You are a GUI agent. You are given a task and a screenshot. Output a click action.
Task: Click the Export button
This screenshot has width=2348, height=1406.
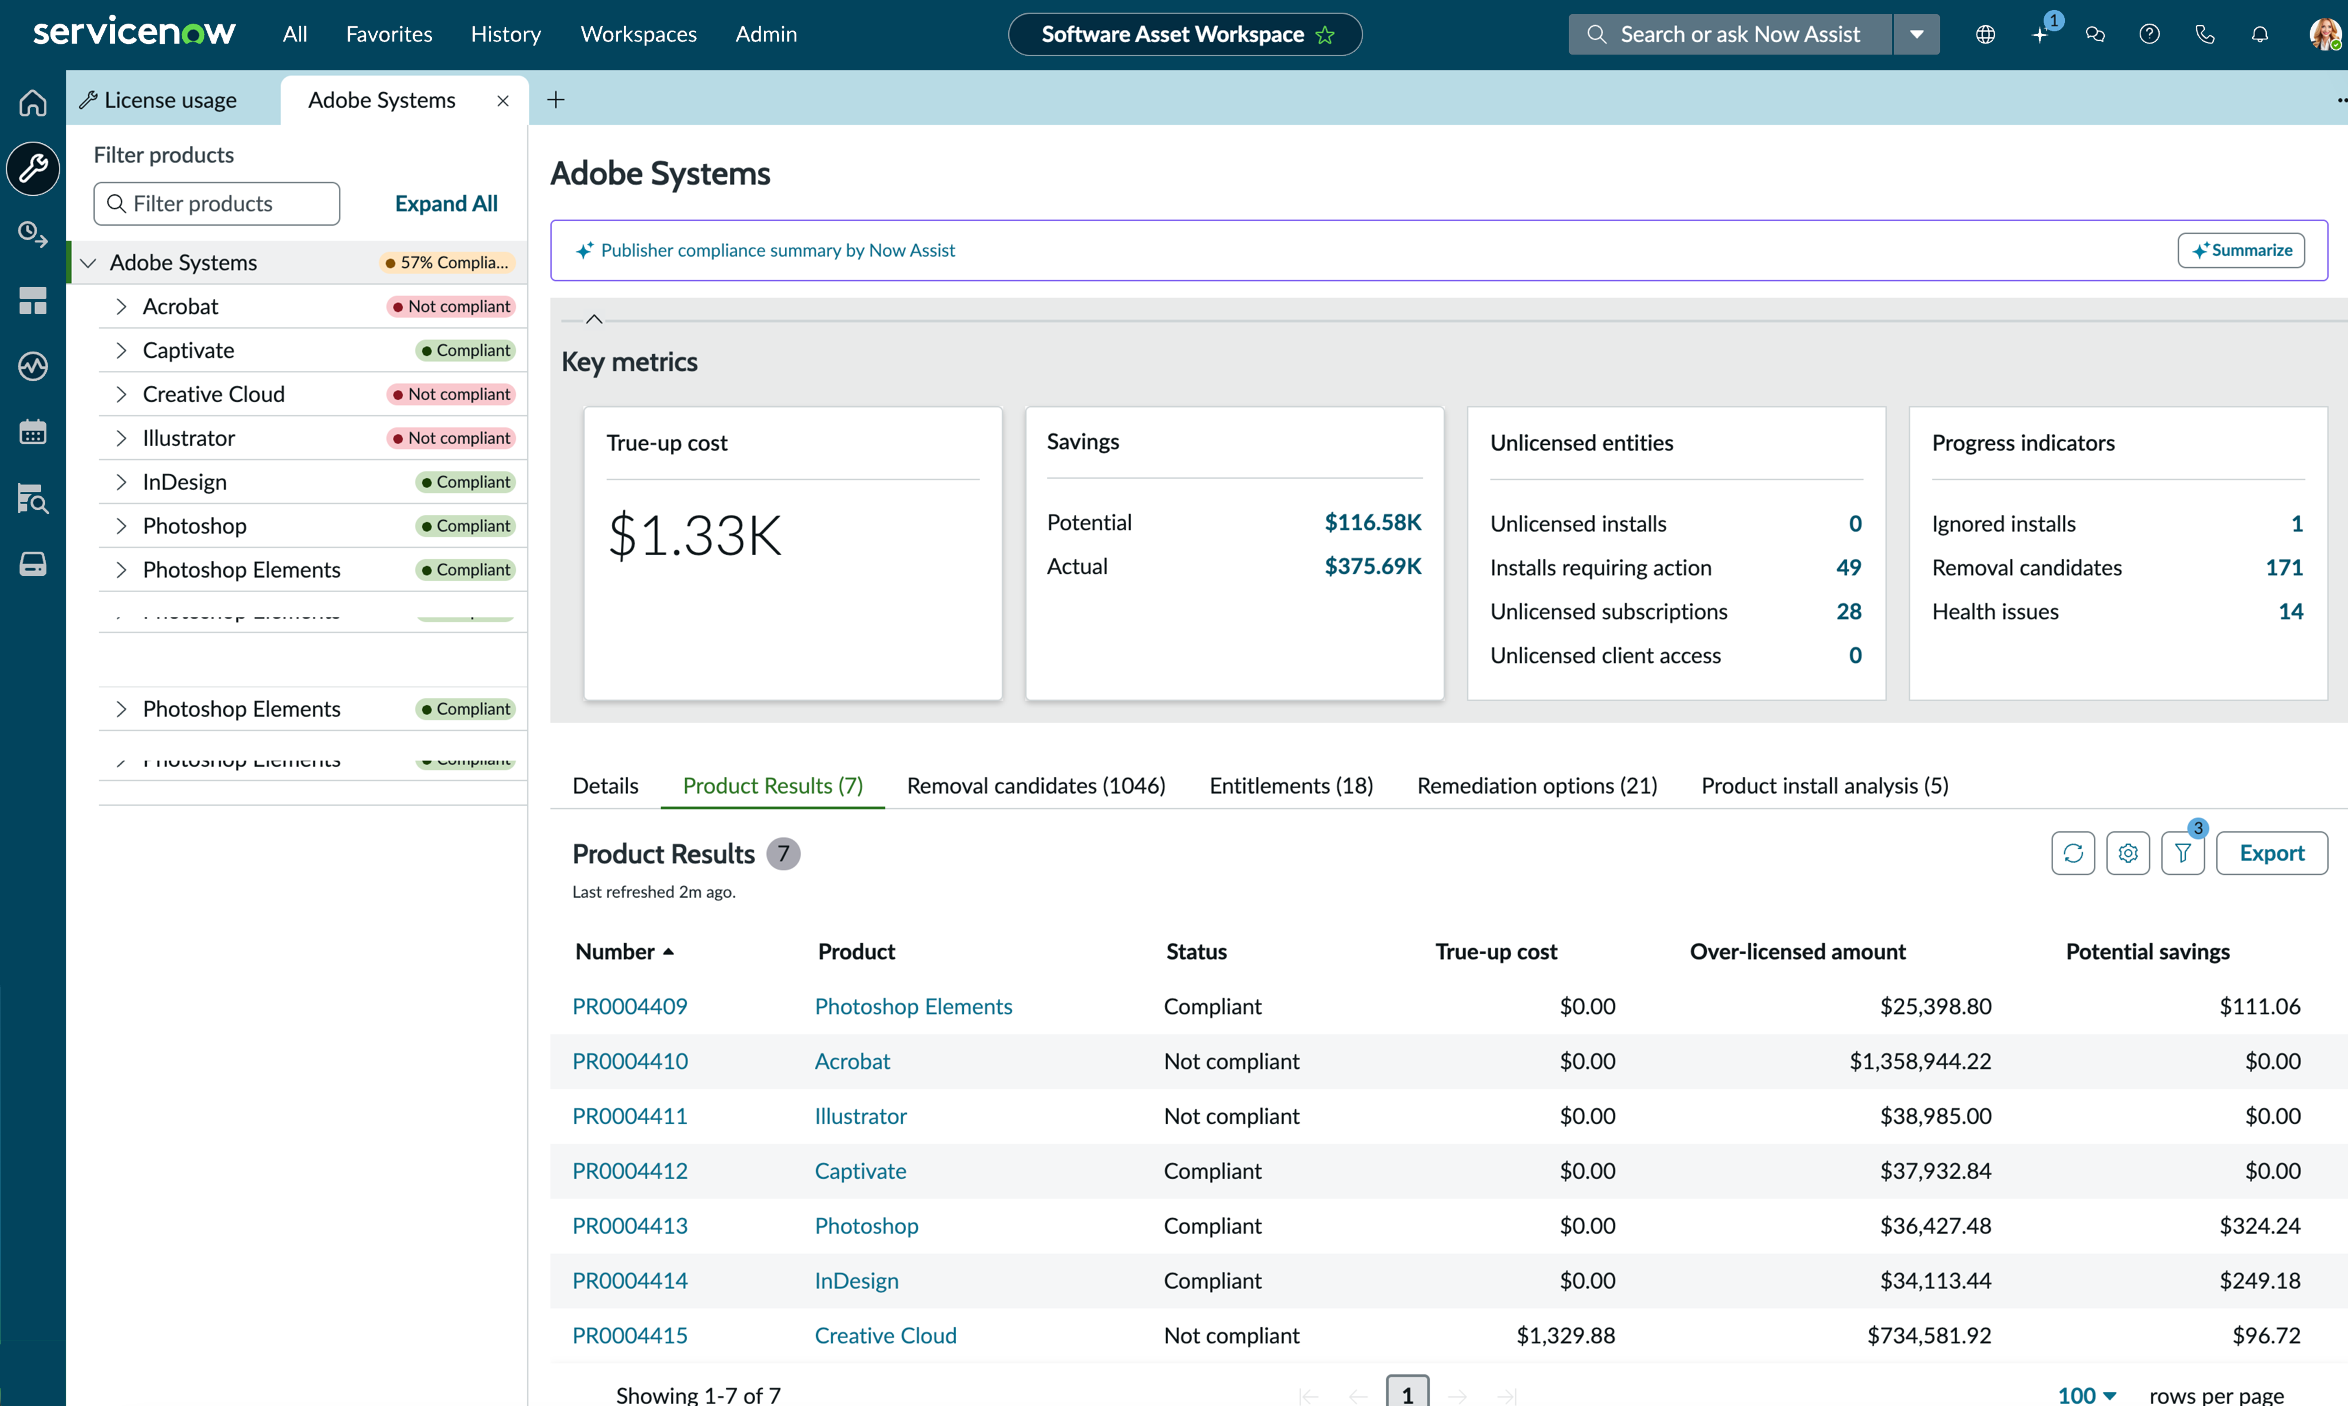point(2271,853)
